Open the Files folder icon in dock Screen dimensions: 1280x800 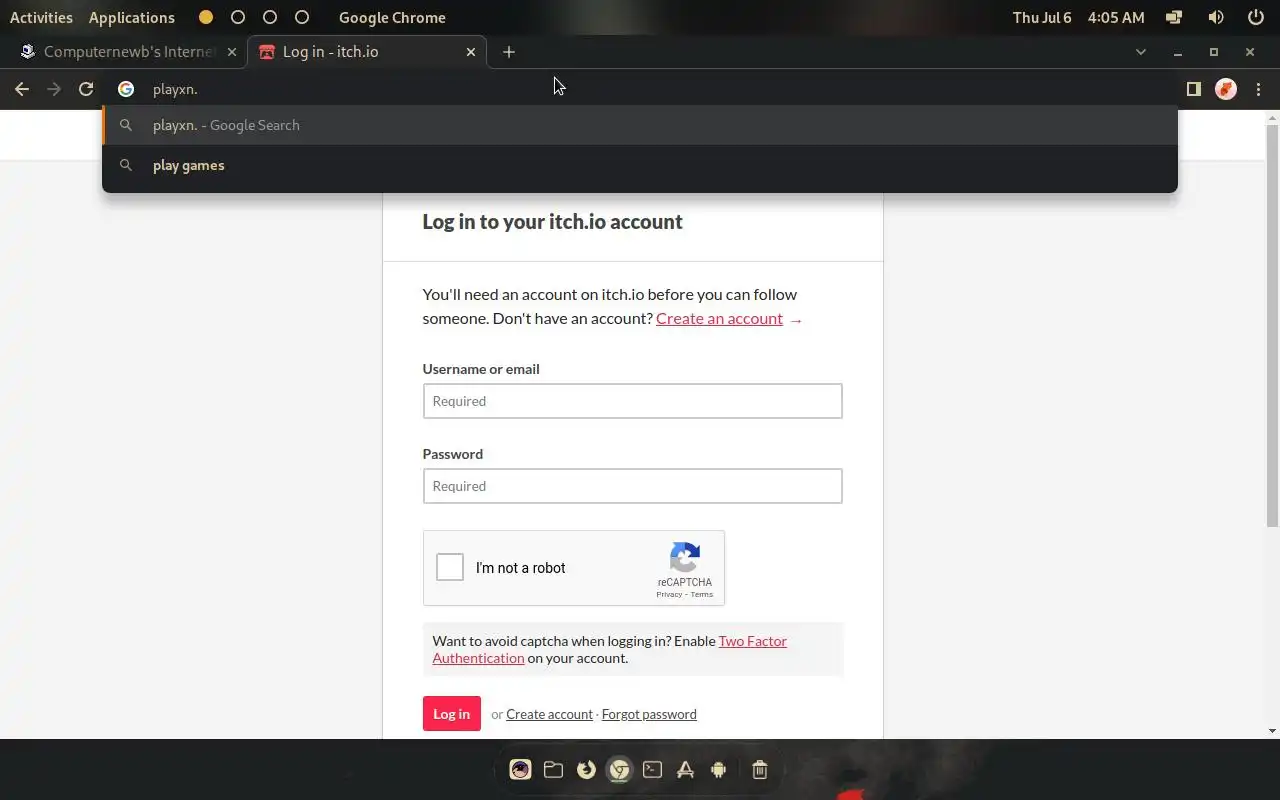point(553,769)
